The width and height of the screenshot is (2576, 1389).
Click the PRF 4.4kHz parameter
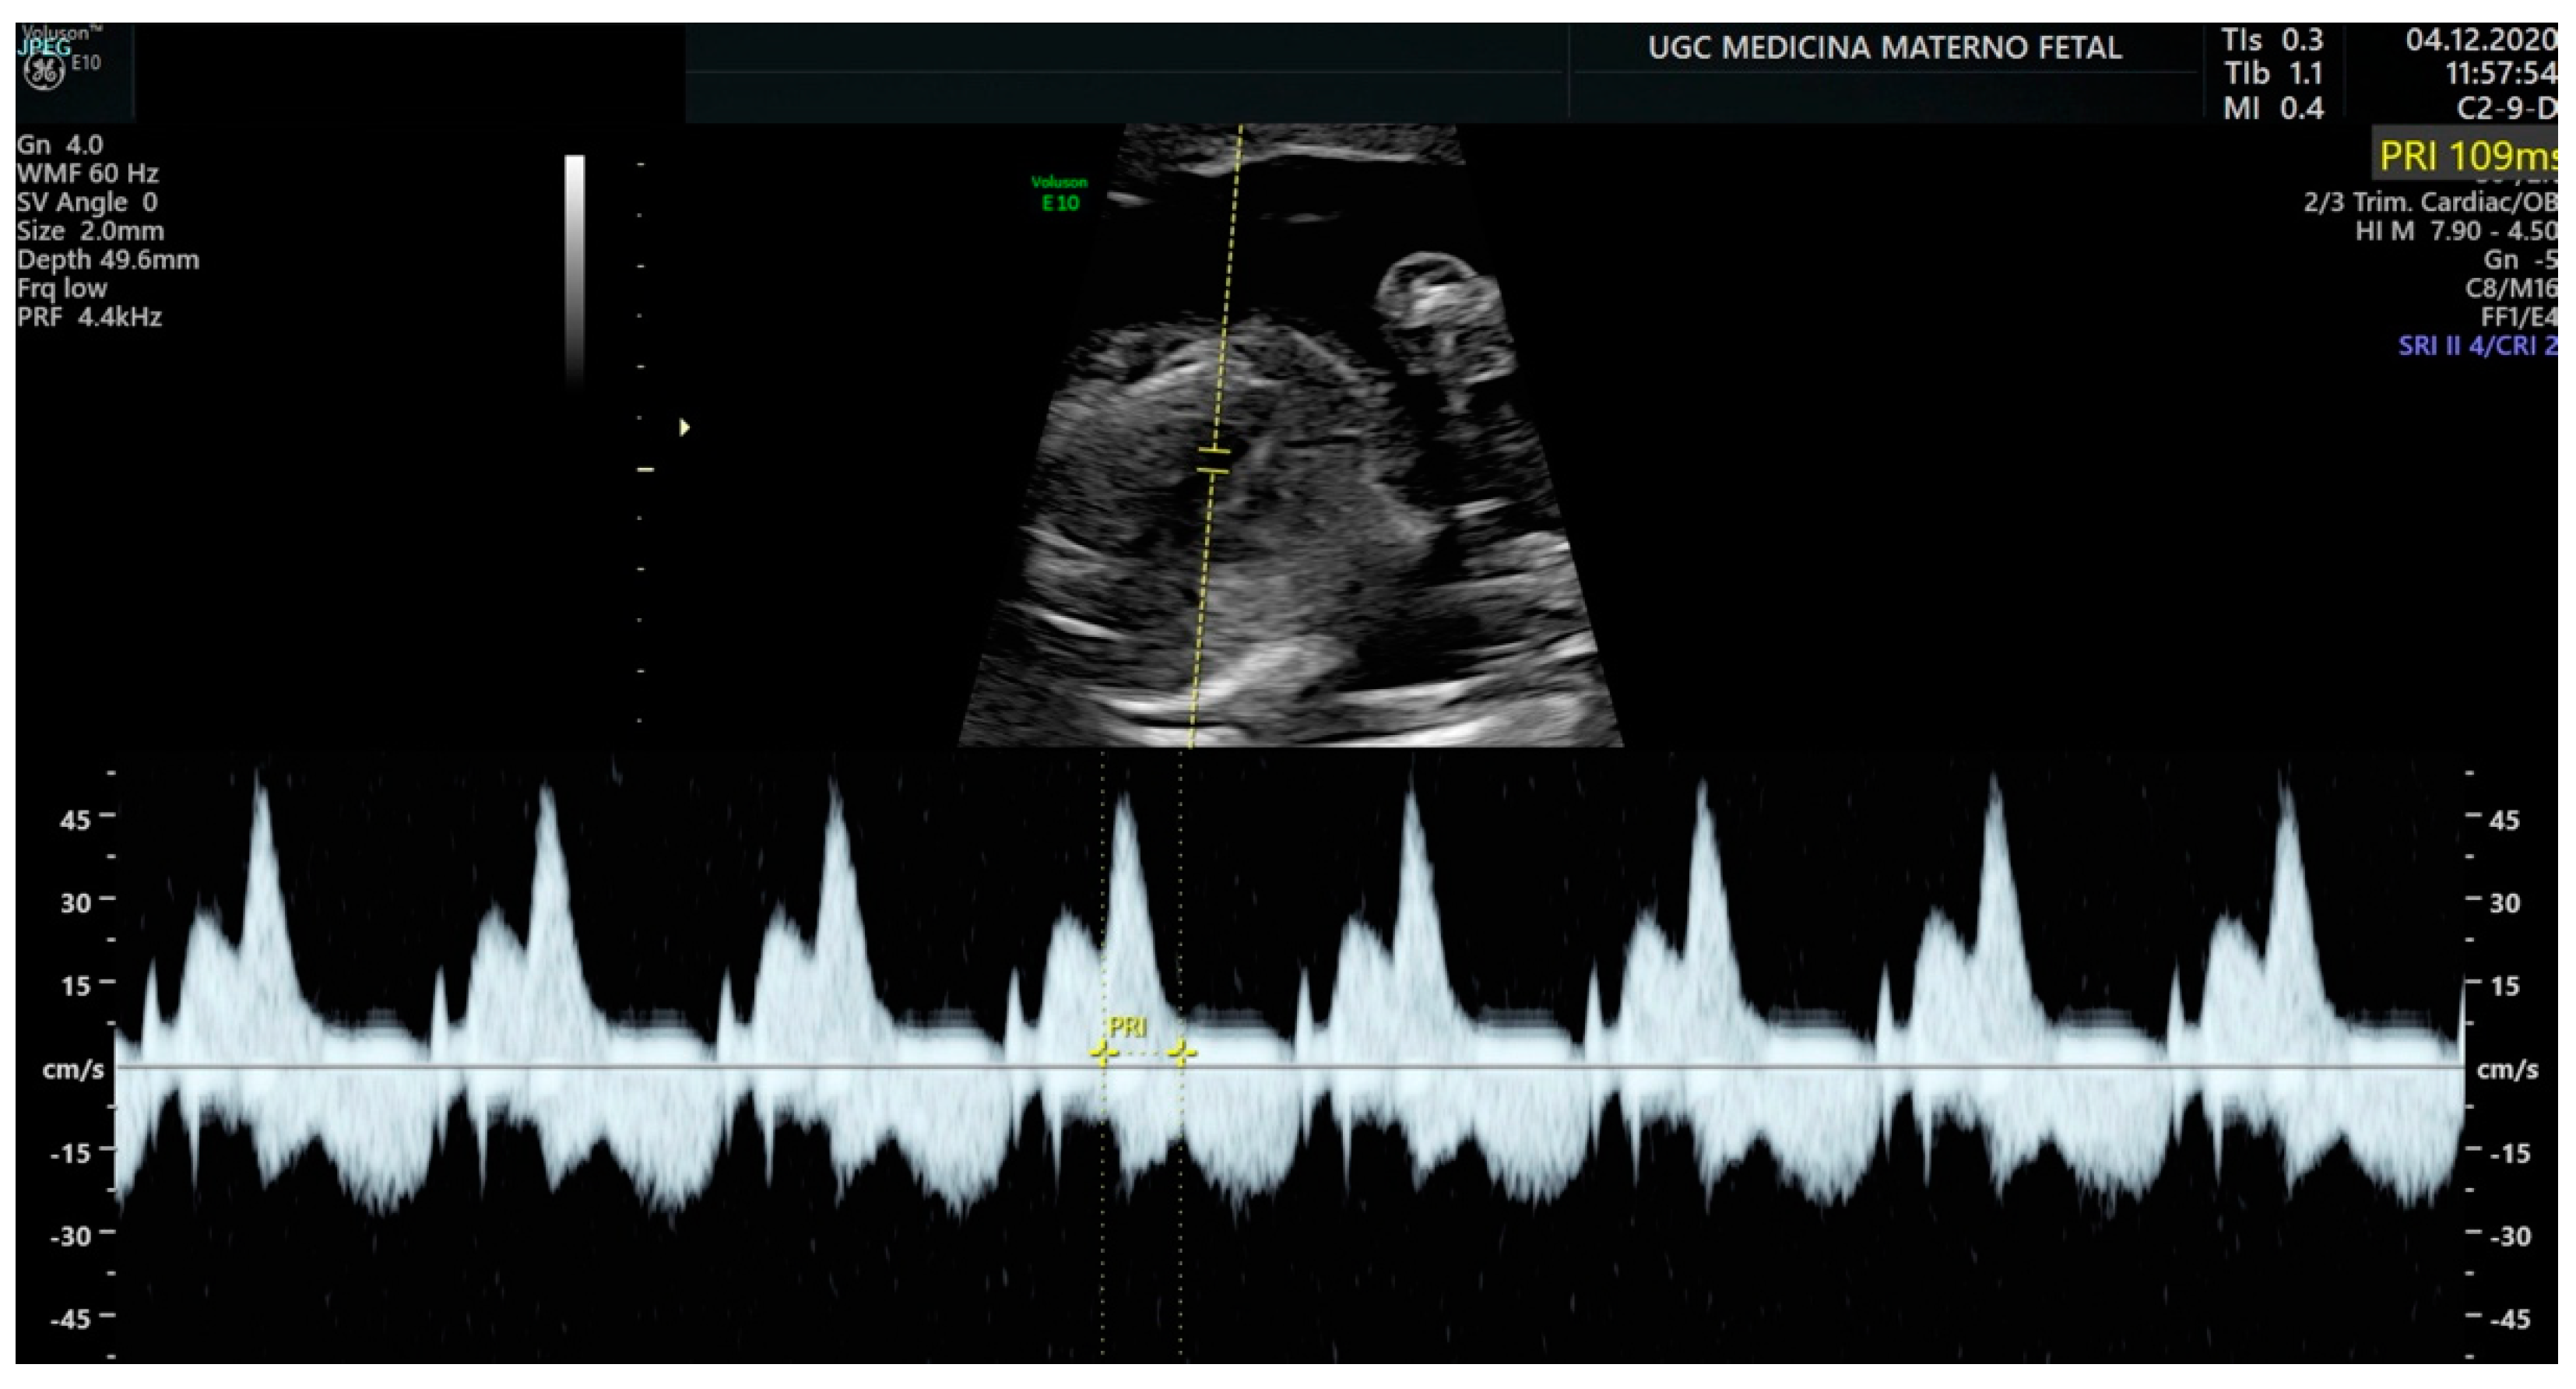[89, 317]
